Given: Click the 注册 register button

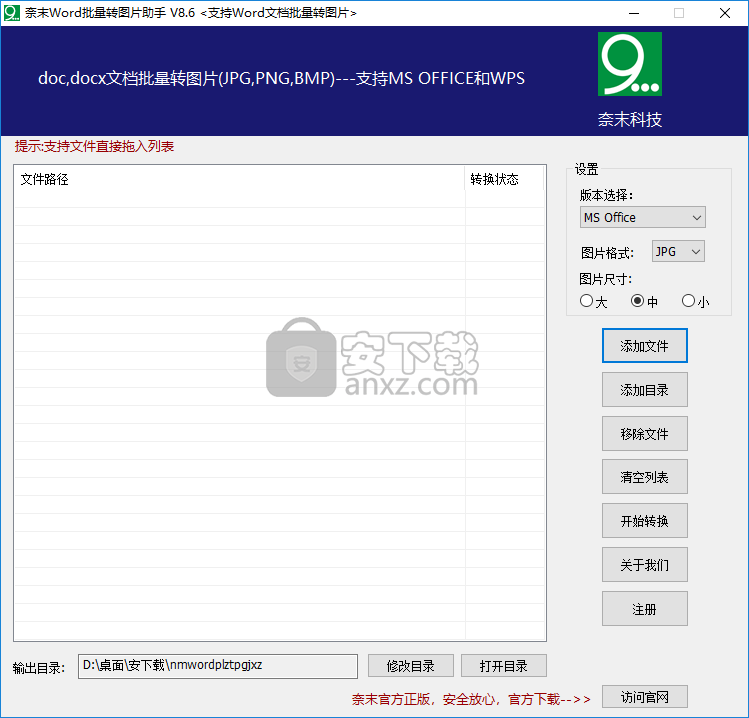Looking at the screenshot, I should (644, 609).
